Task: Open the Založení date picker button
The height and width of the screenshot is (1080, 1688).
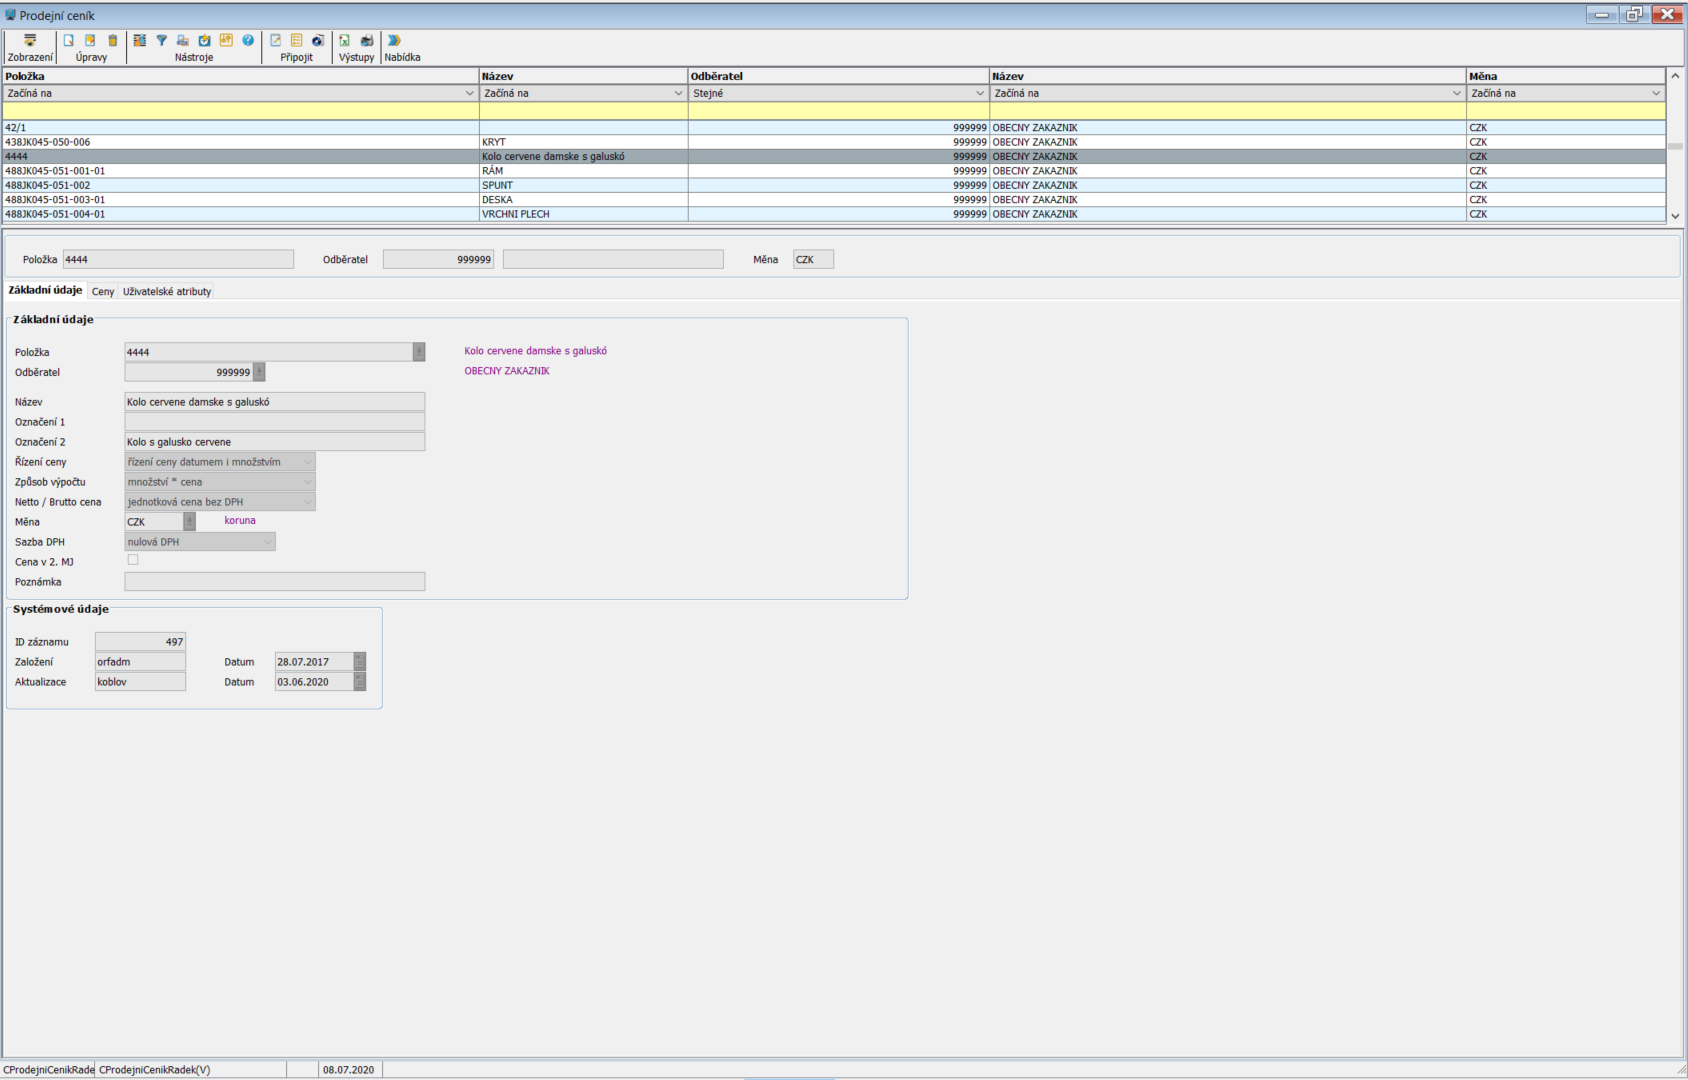Action: [360, 662]
